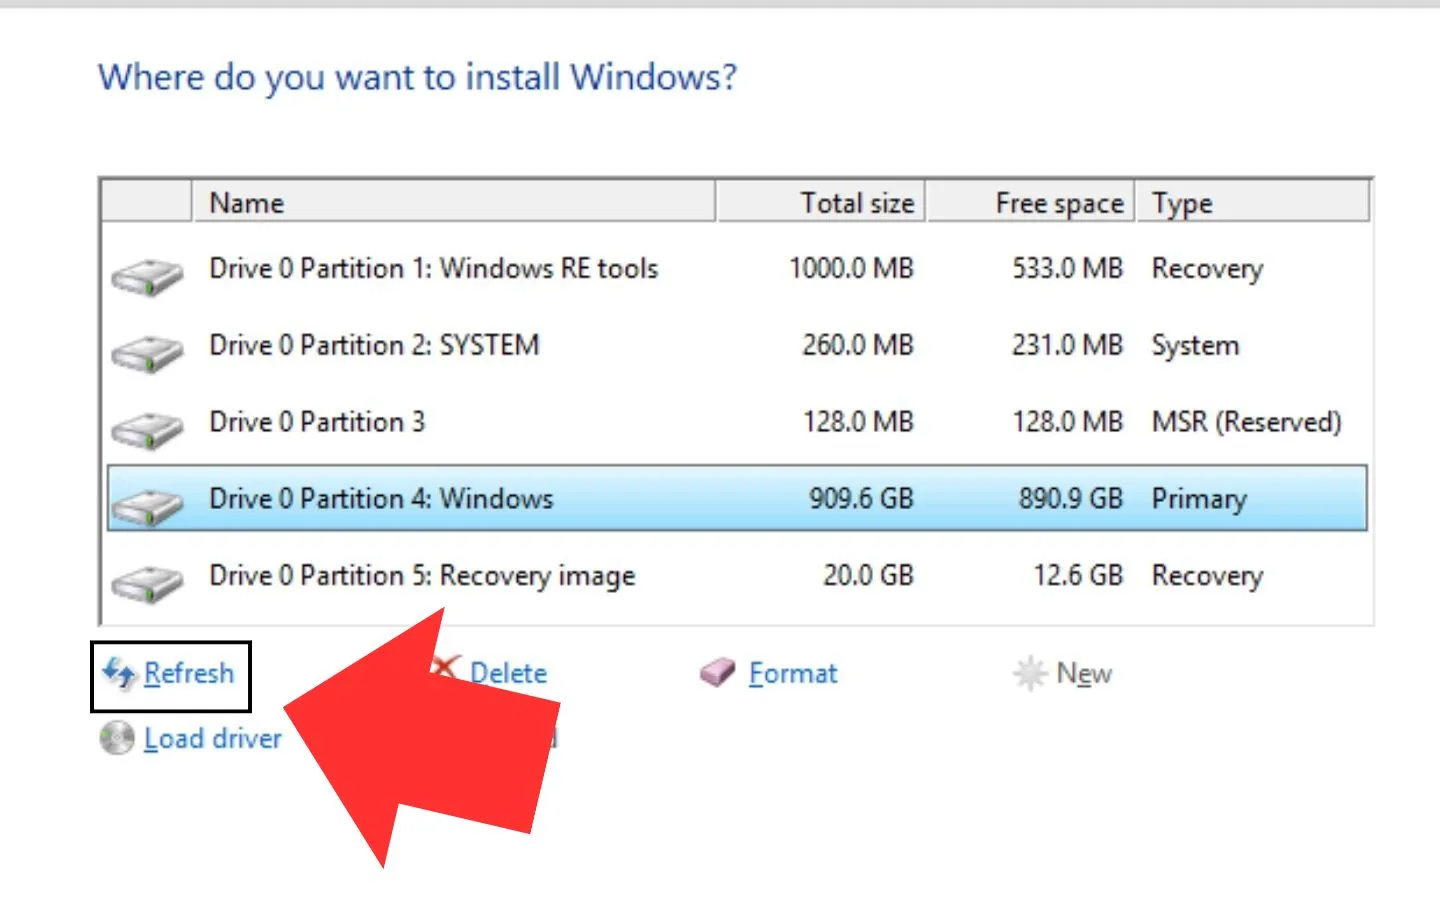Click the red X Delete icon

pyautogui.click(x=448, y=666)
